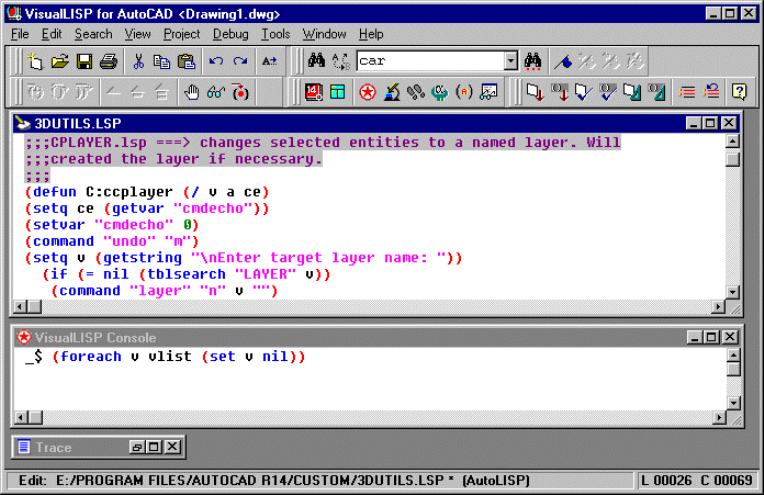Viewport: 764px width, 495px height.
Task: Open file using the folder icon
Action: [59, 61]
